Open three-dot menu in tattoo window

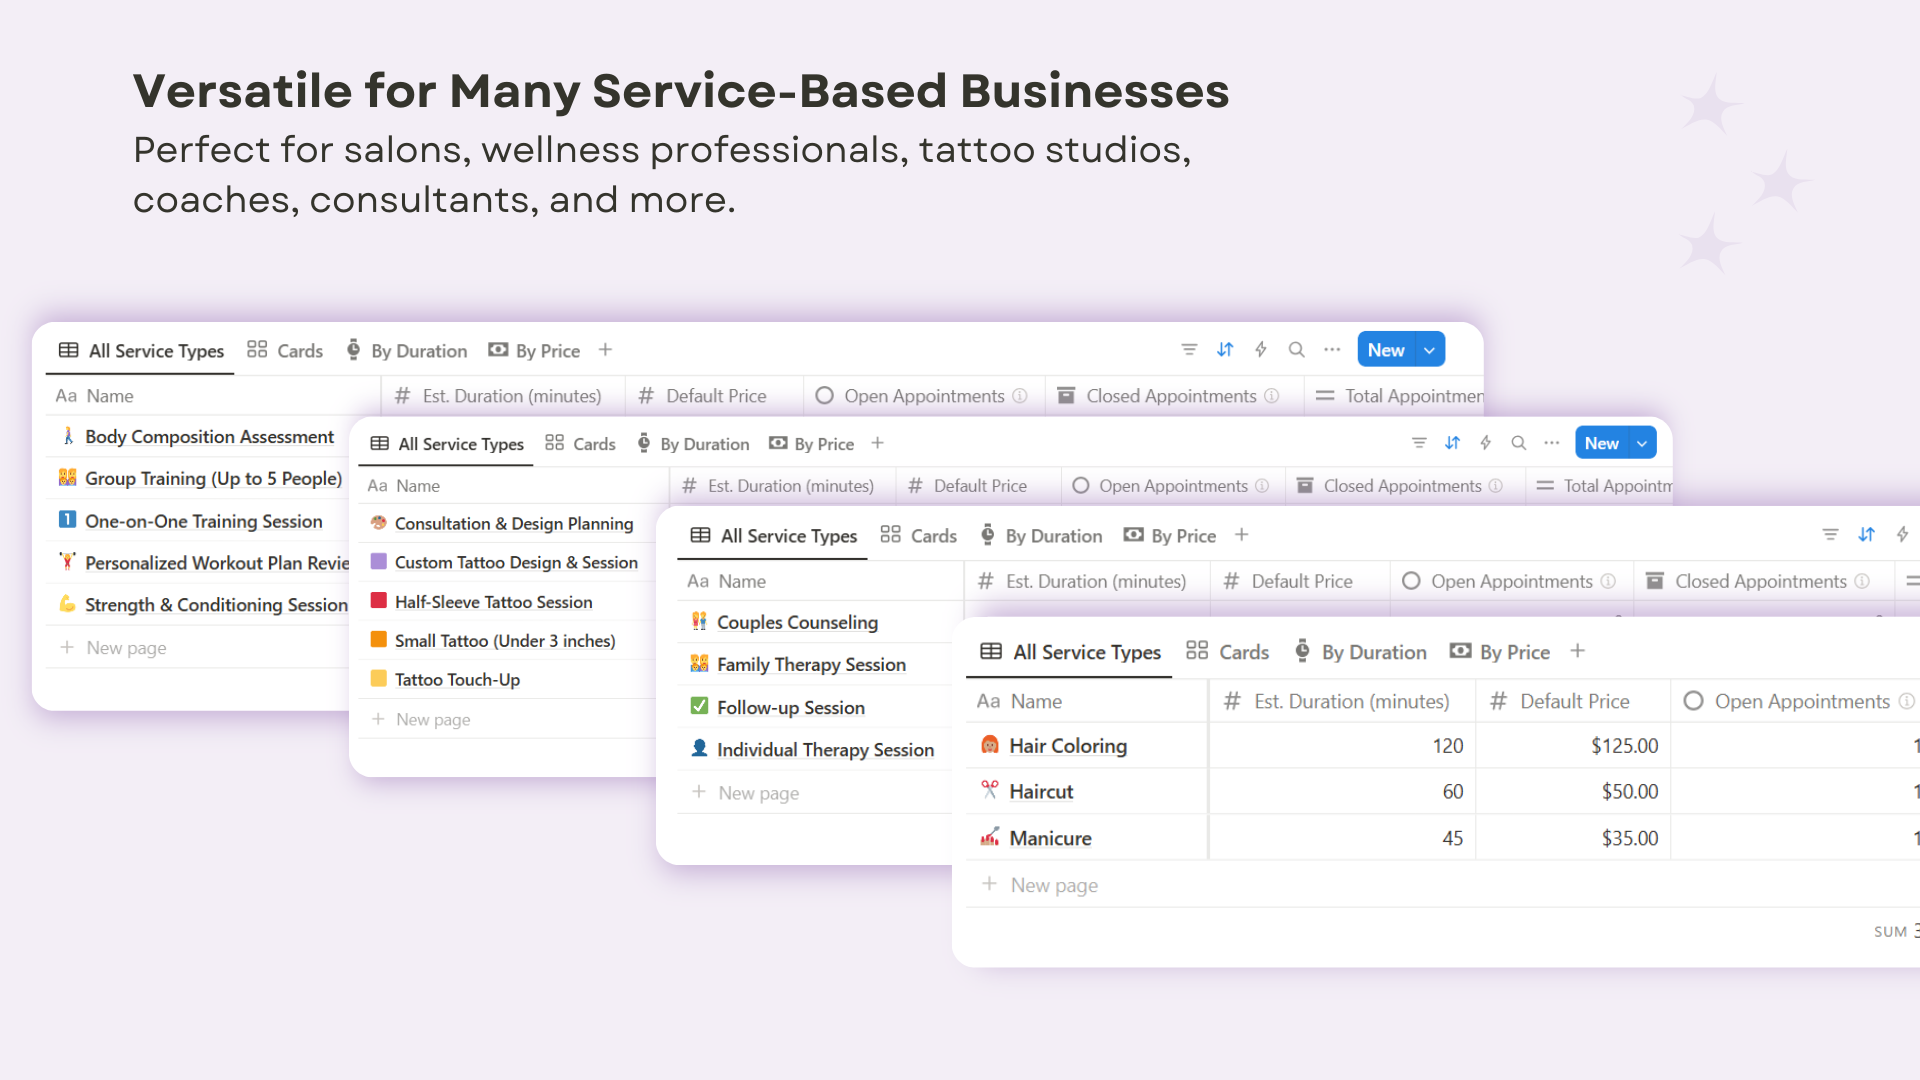click(x=1552, y=443)
